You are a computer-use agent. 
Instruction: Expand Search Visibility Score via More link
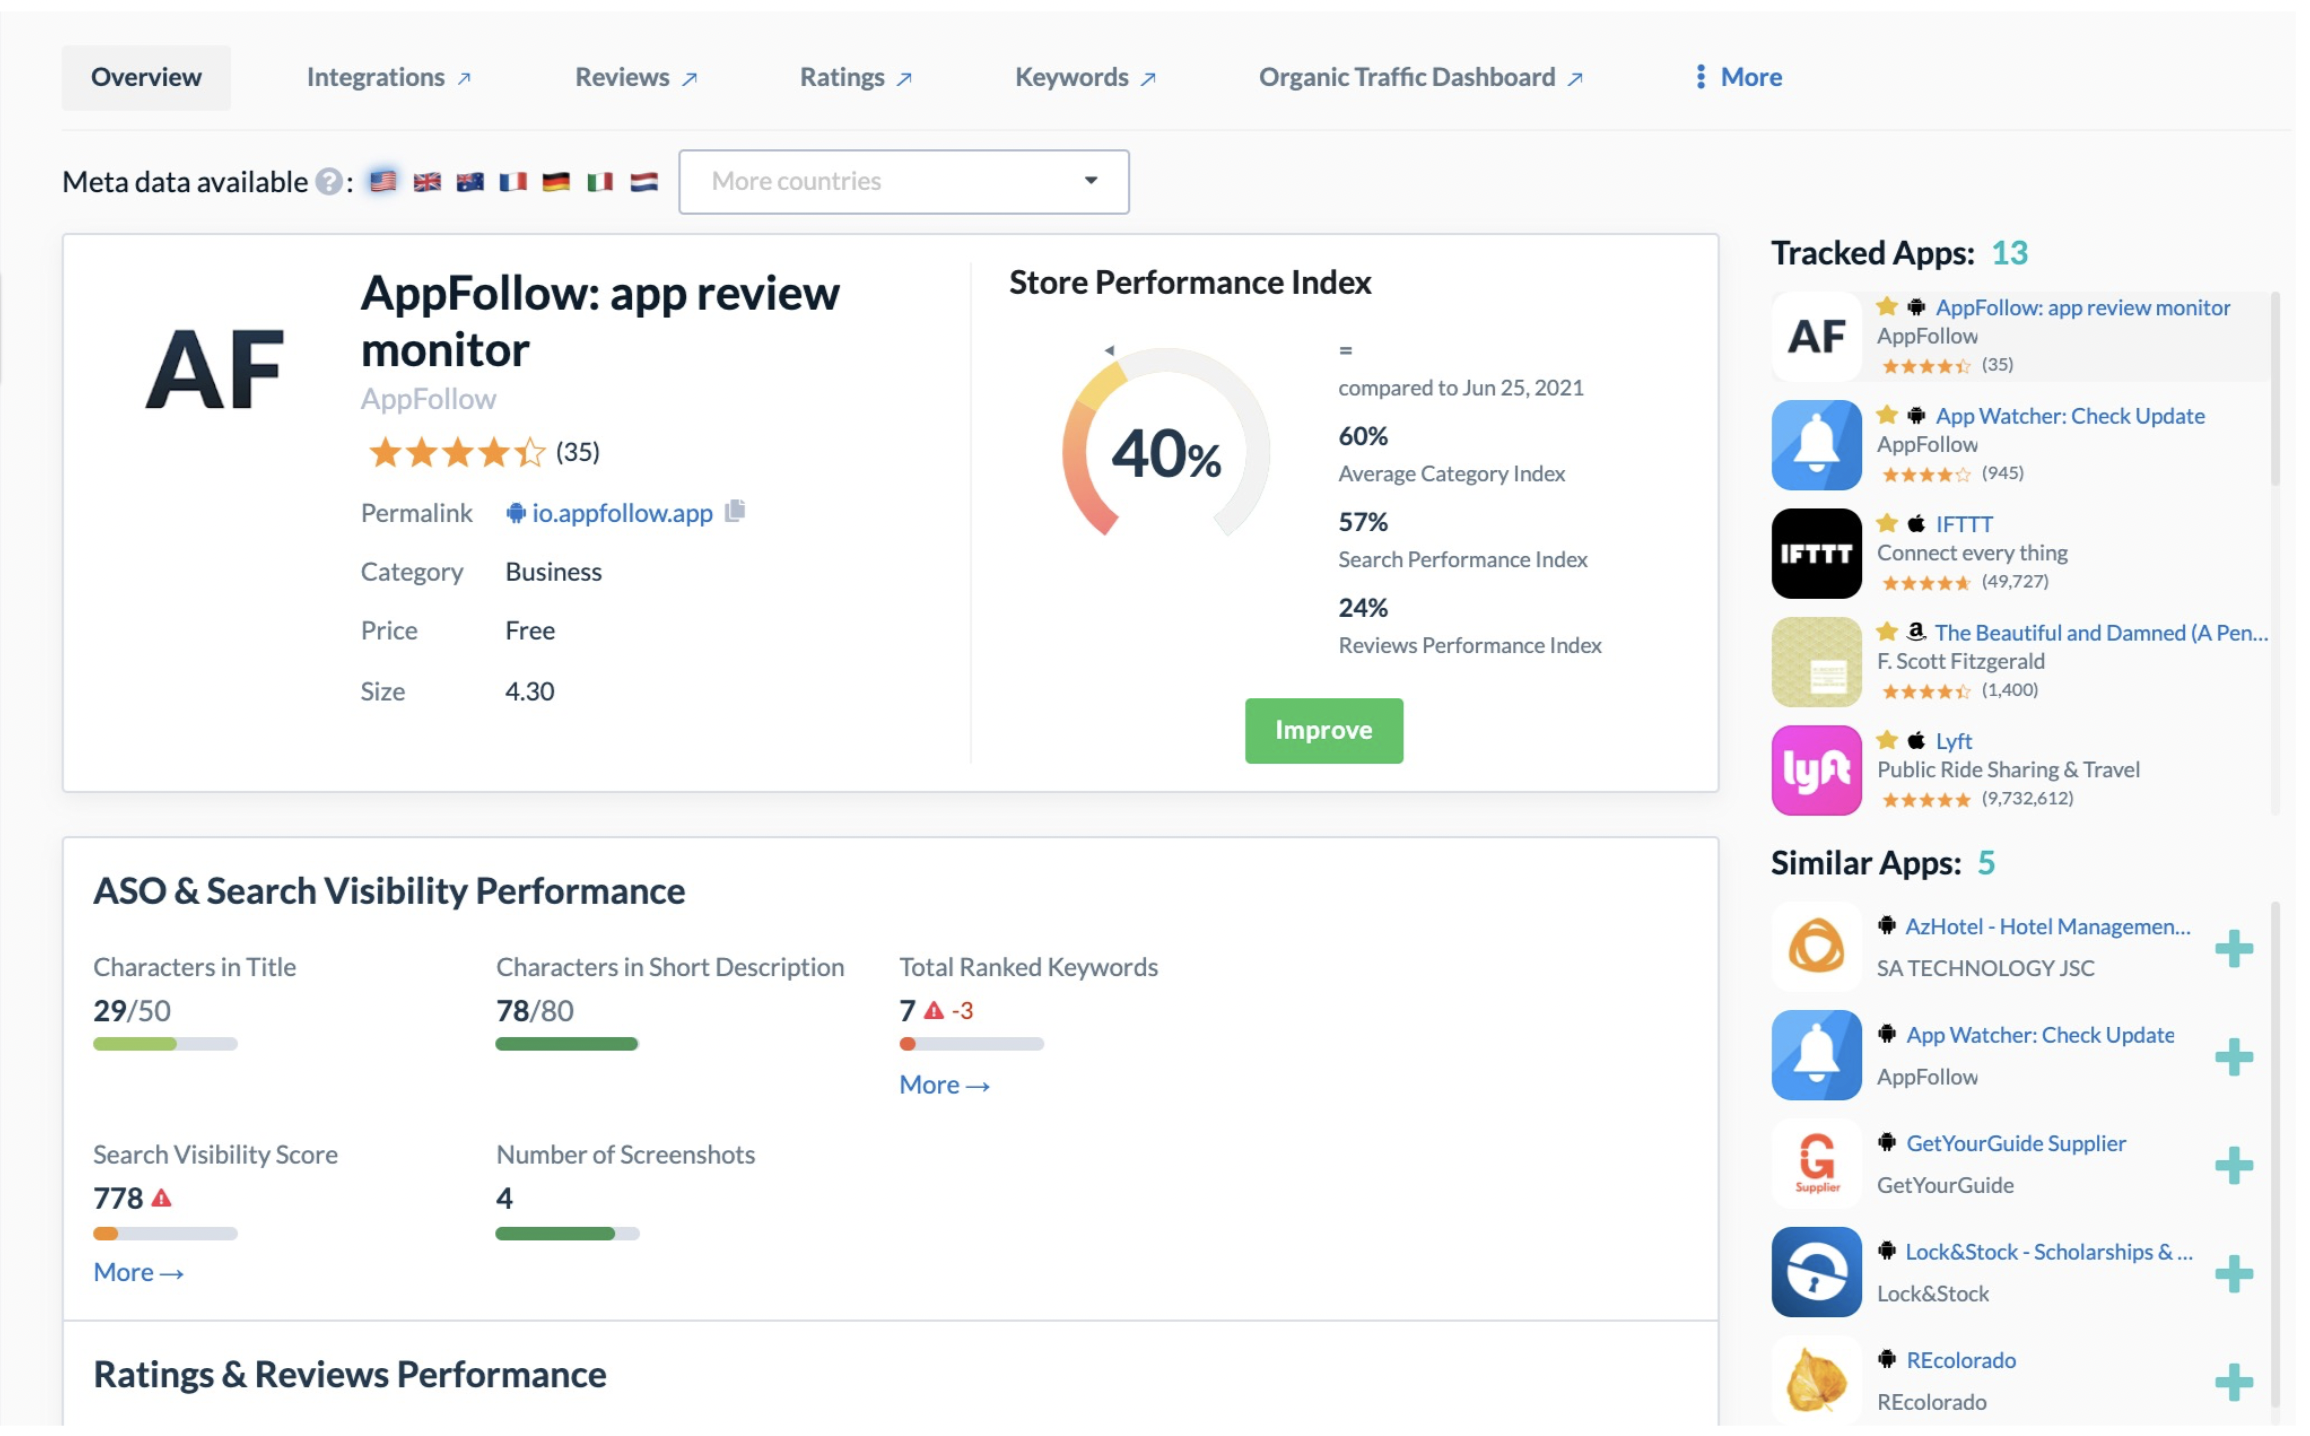click(x=138, y=1272)
